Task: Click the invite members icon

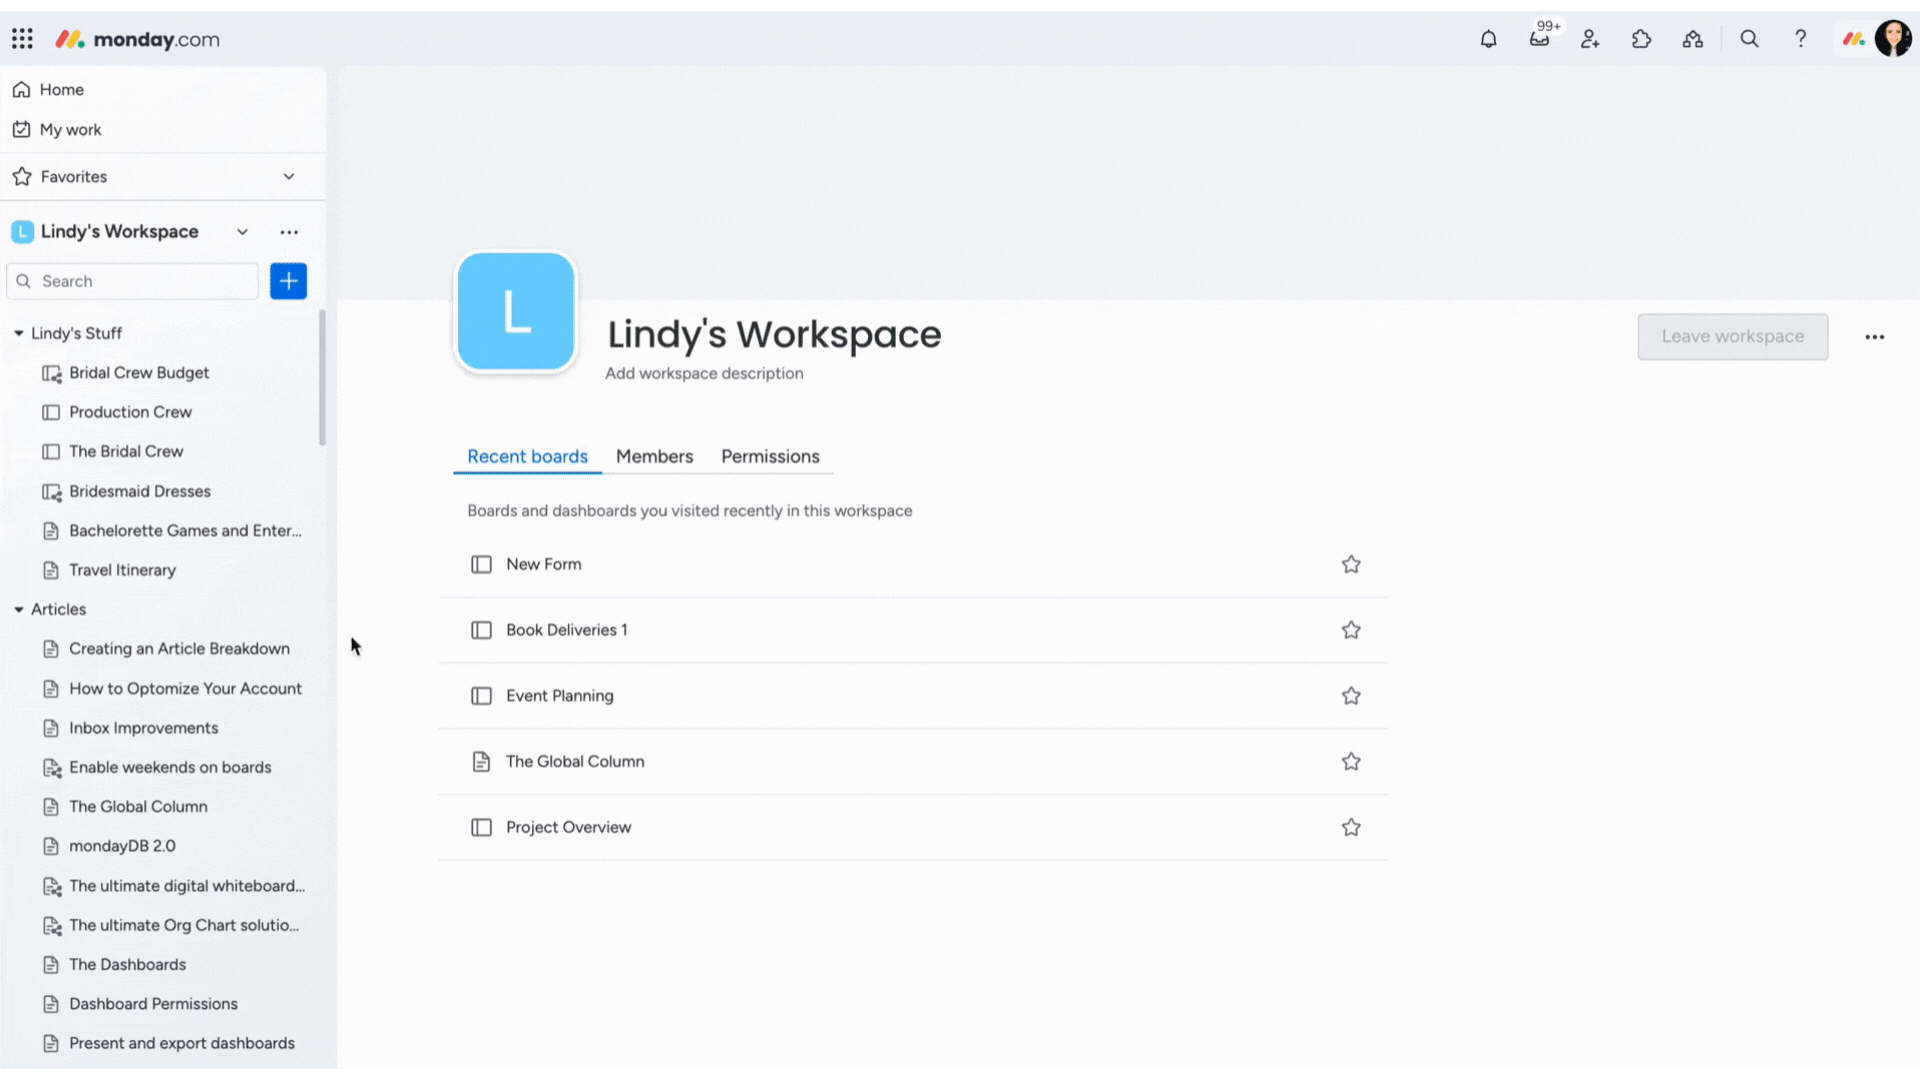Action: coord(1590,39)
